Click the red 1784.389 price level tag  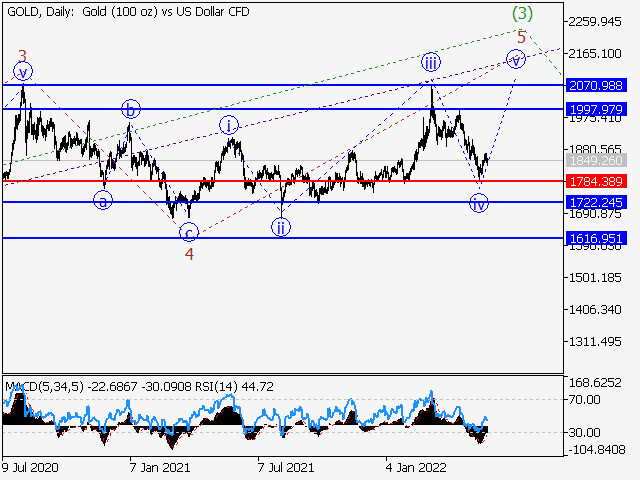coord(596,181)
